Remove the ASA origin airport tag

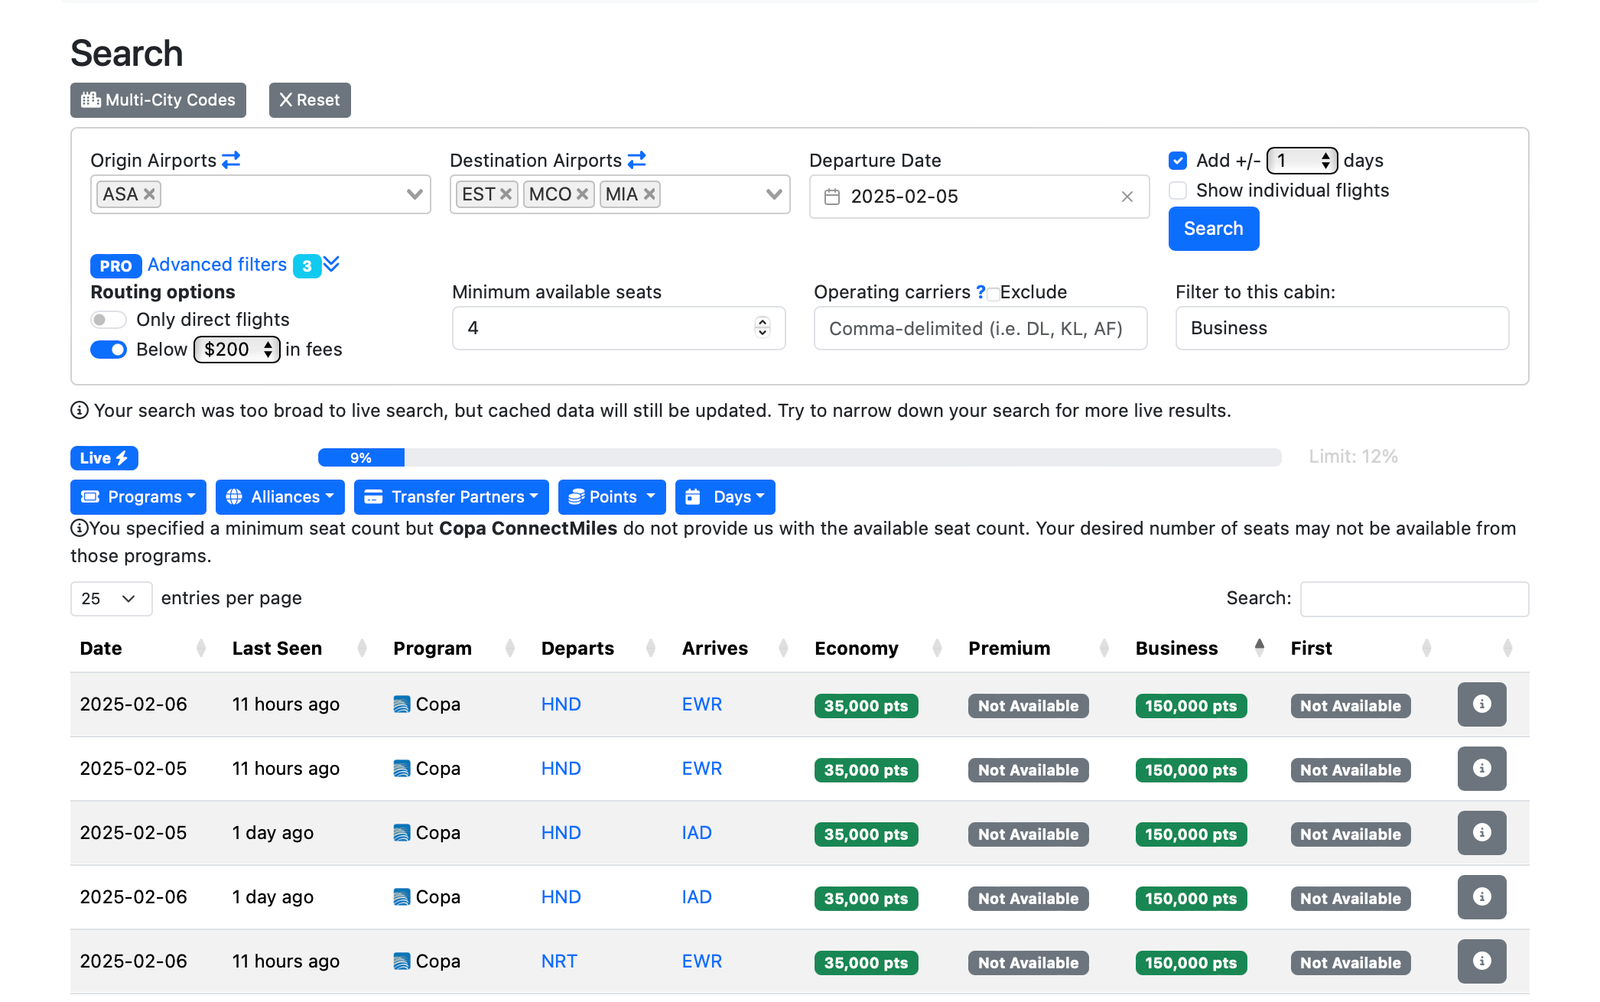[150, 194]
